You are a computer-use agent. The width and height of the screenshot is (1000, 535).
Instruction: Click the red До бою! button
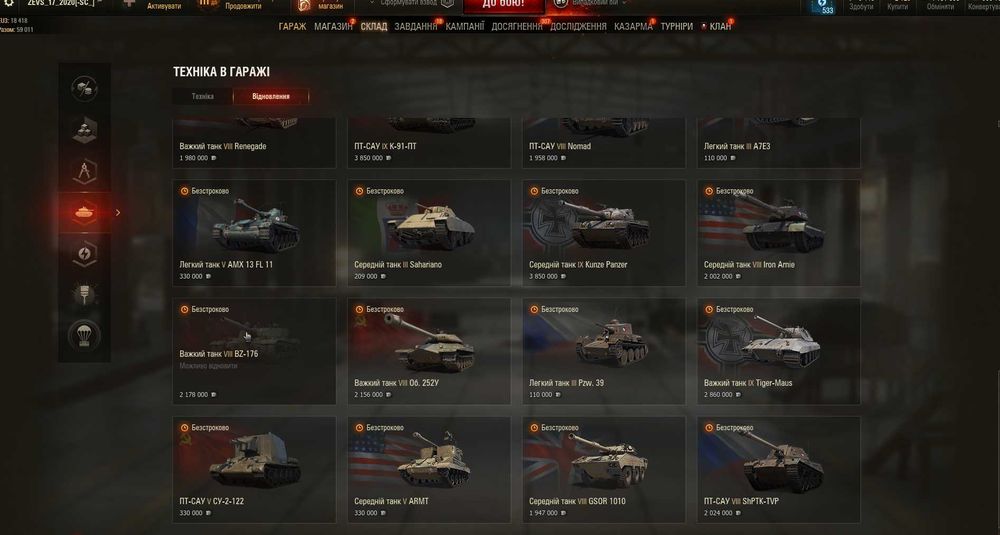click(504, 5)
